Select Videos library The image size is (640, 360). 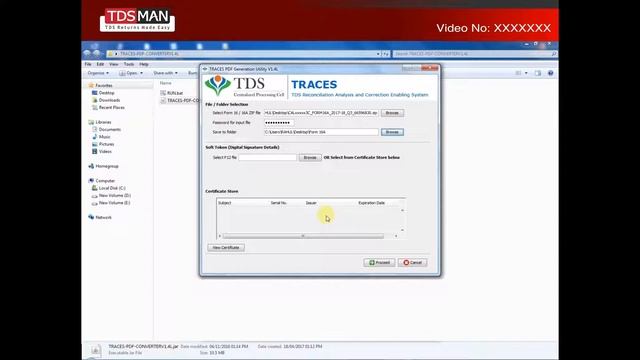(x=105, y=151)
